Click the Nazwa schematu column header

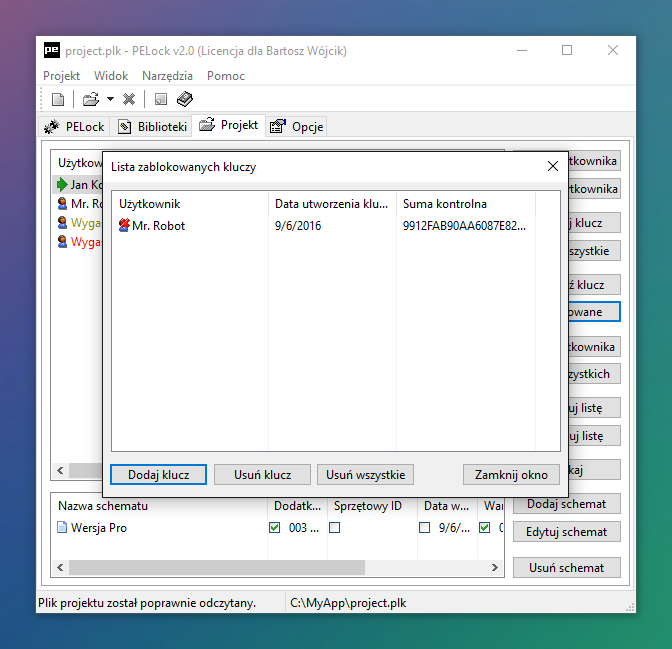[159, 506]
